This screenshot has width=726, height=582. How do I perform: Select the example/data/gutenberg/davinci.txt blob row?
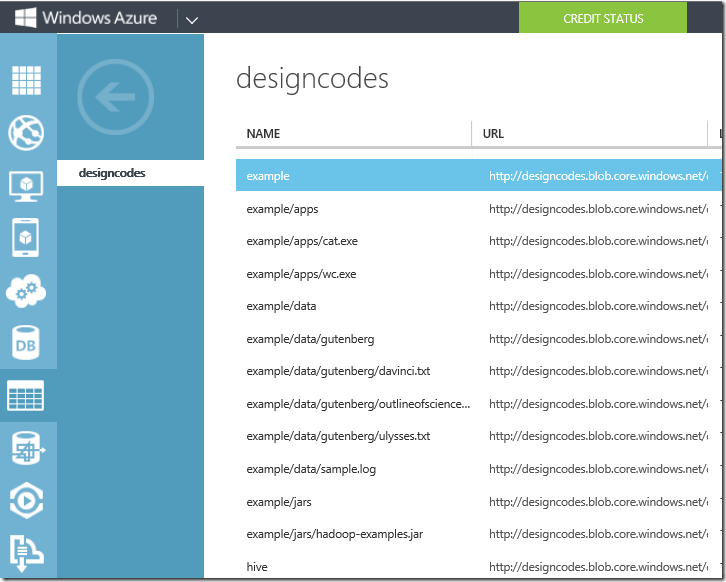click(x=338, y=371)
